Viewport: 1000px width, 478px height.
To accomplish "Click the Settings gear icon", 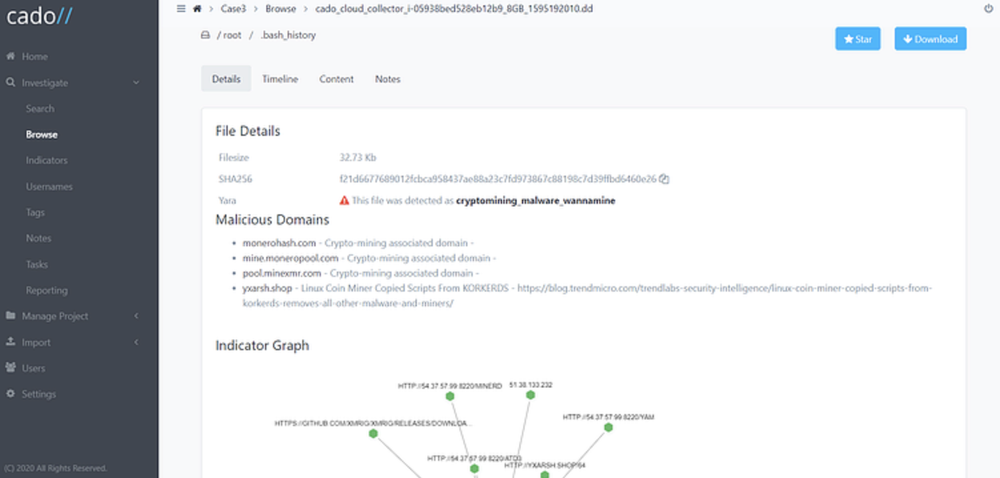I will click(x=10, y=394).
